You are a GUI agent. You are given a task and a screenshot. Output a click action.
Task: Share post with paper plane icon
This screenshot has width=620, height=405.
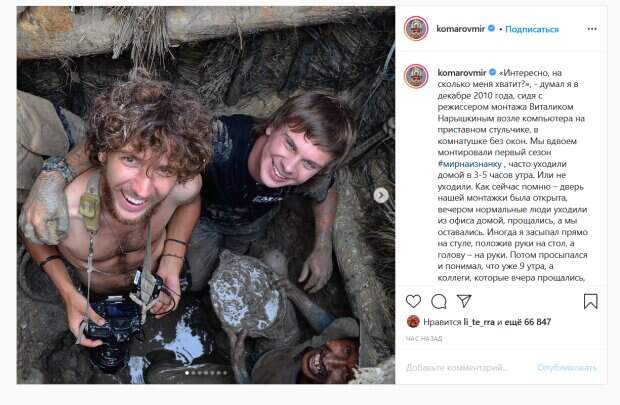coord(463,301)
